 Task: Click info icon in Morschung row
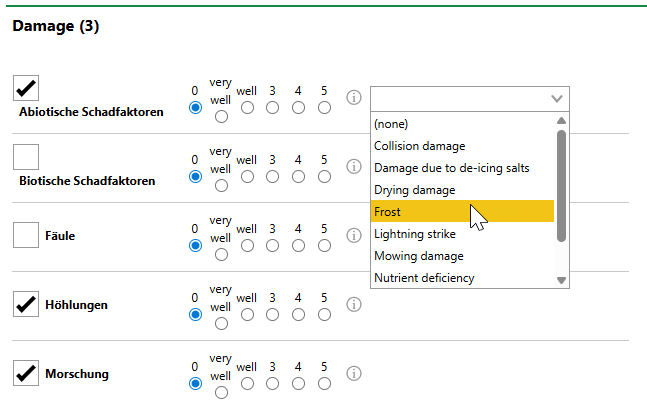point(353,373)
